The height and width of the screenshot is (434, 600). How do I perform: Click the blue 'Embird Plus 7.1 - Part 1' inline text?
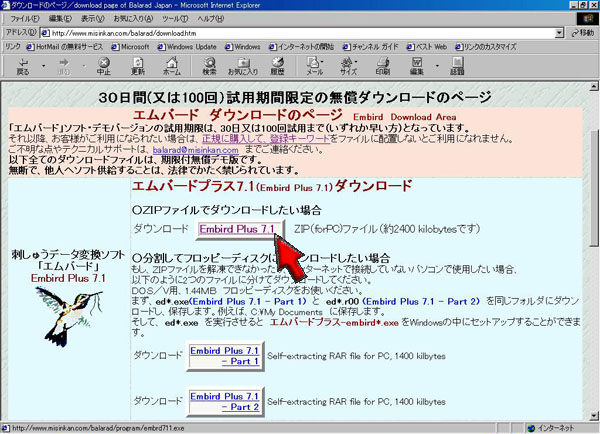(248, 302)
